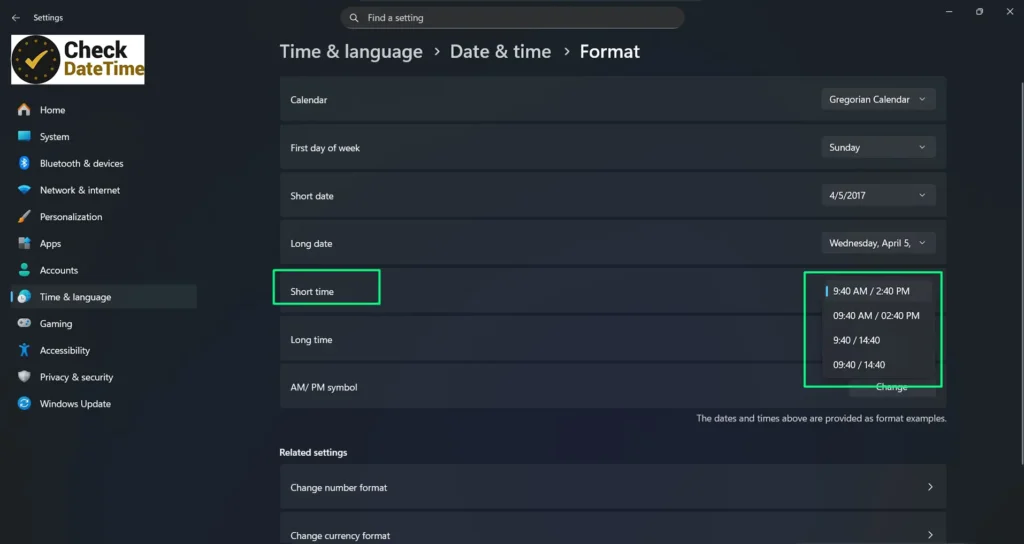This screenshot has width=1024, height=544.
Task: Click Change button for AM/PM symbol
Action: click(892, 387)
